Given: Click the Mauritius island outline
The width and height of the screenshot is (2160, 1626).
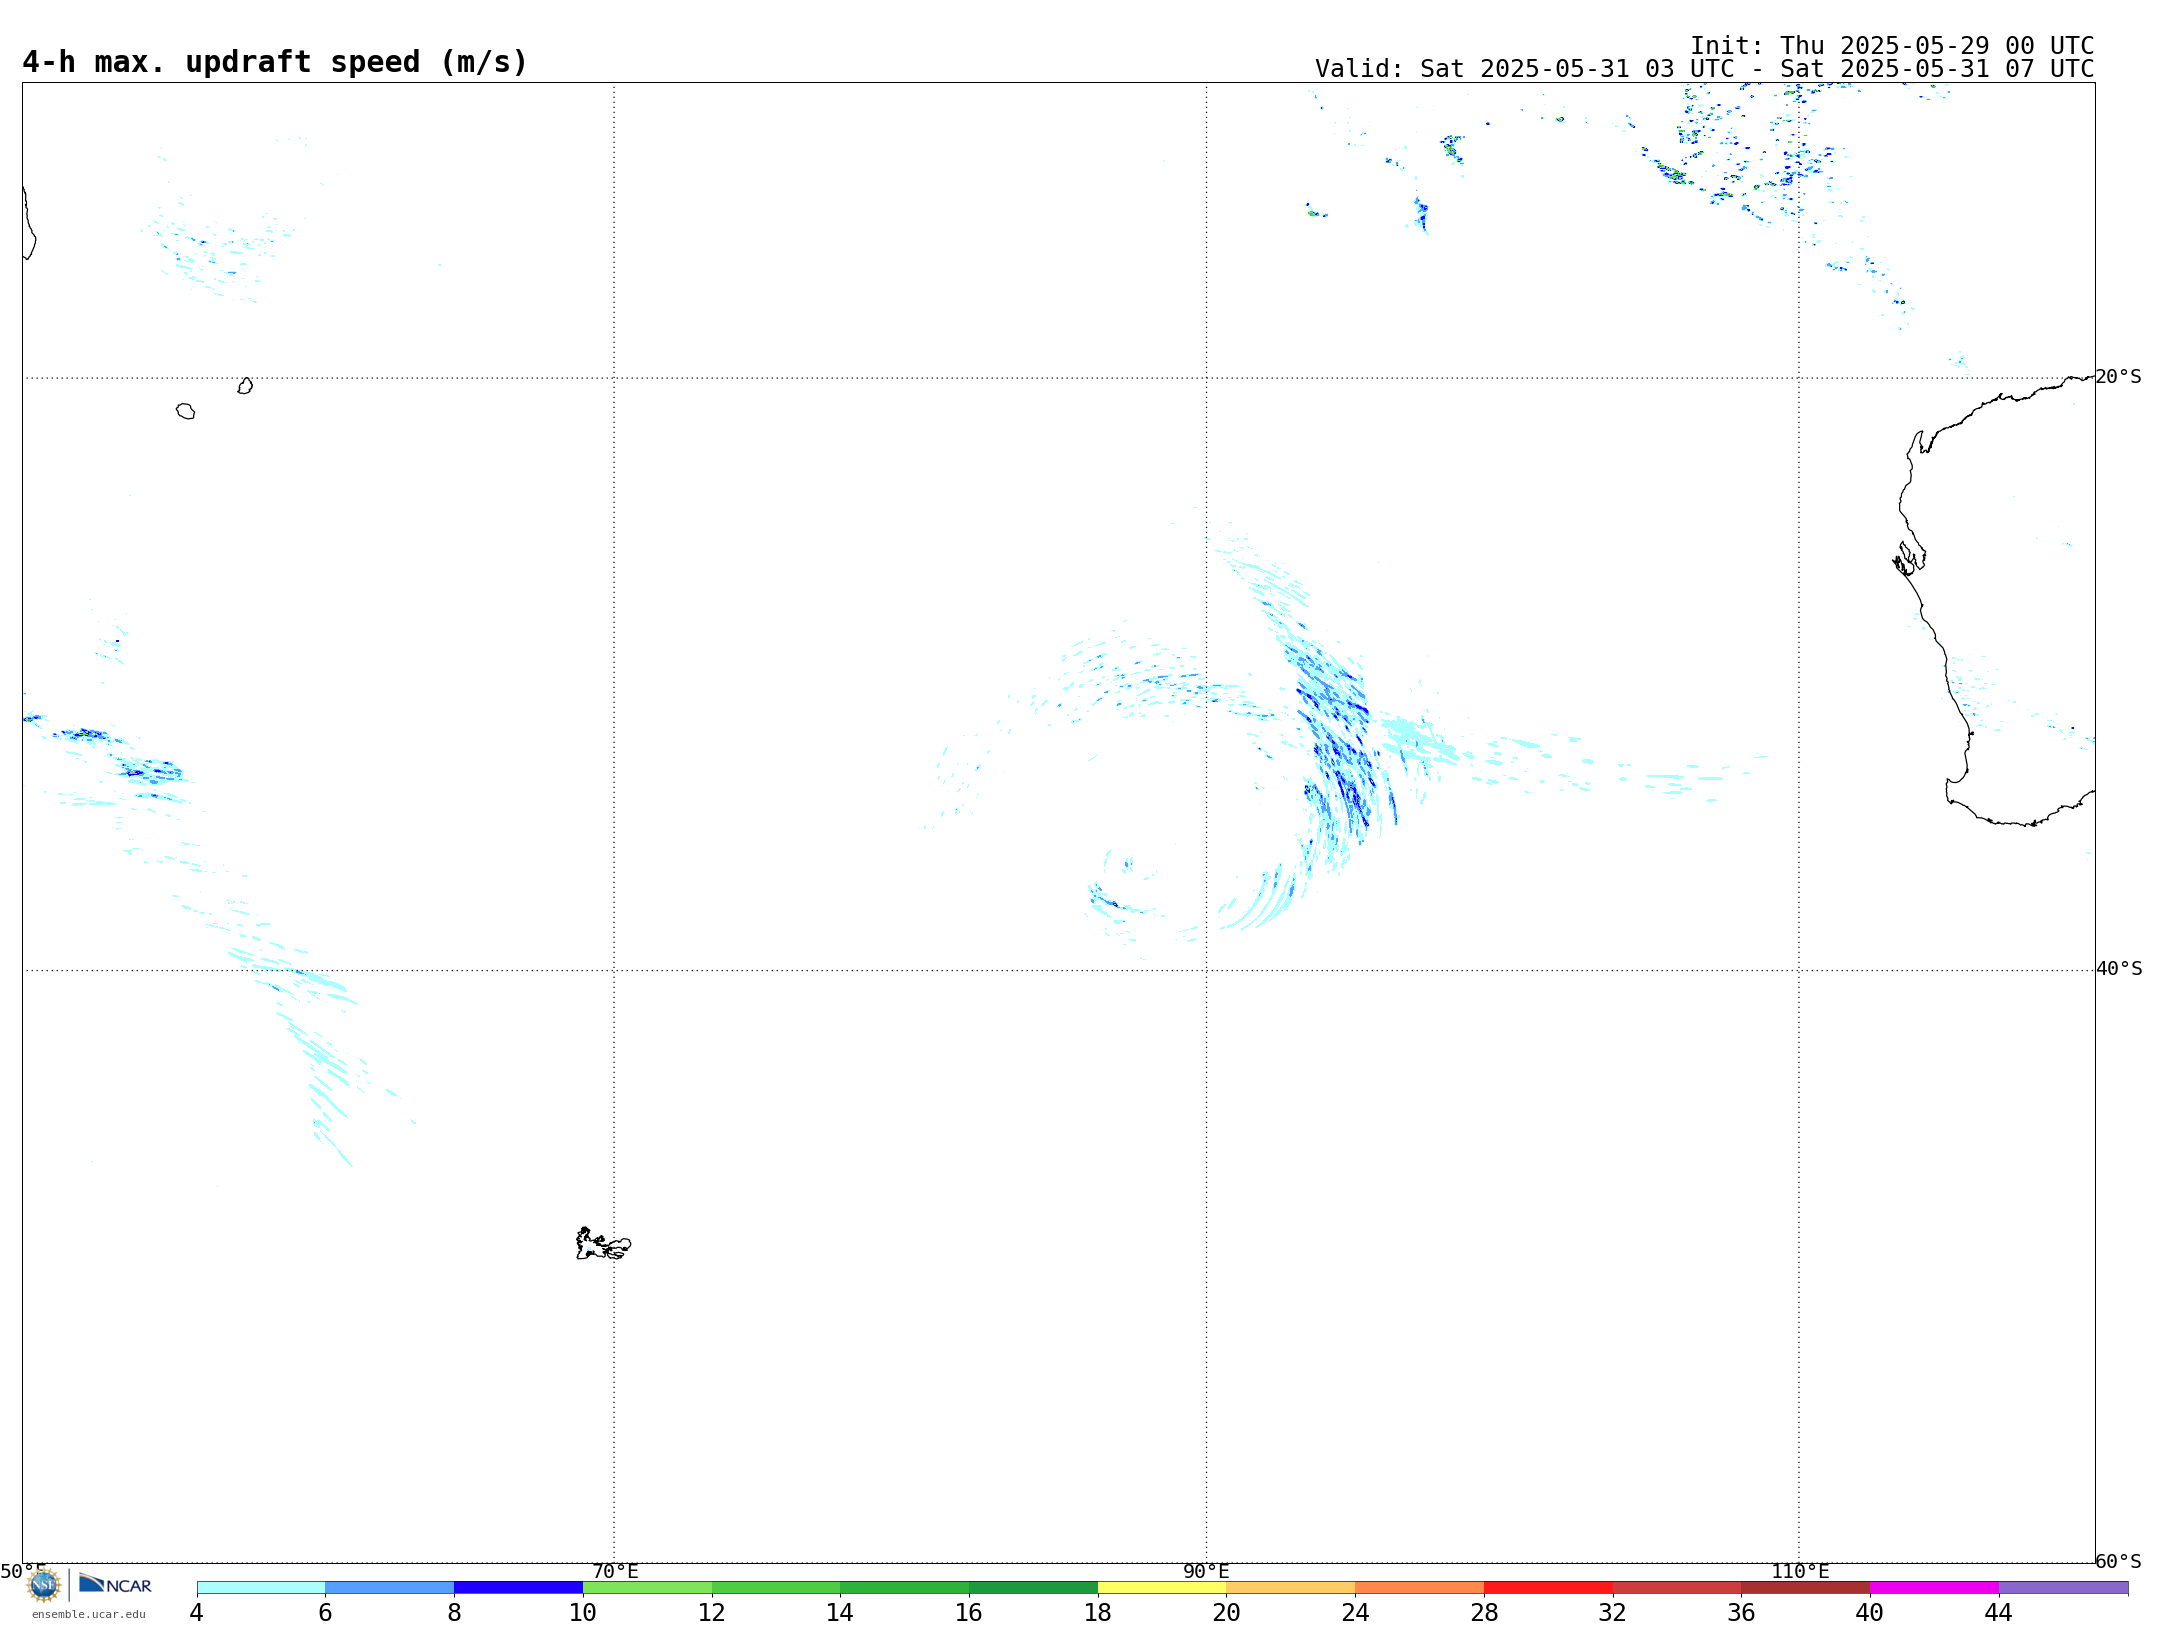Looking at the screenshot, I should tap(245, 386).
